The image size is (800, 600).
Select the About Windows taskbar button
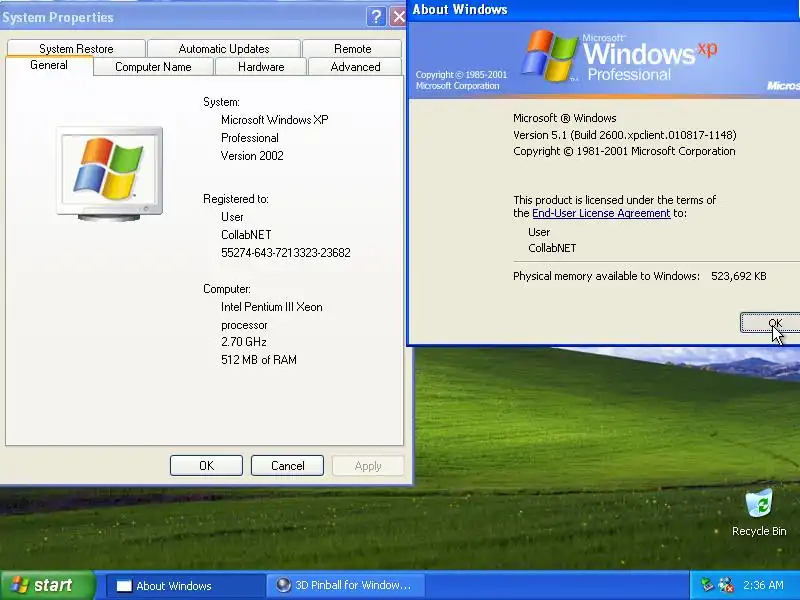pyautogui.click(x=186, y=586)
